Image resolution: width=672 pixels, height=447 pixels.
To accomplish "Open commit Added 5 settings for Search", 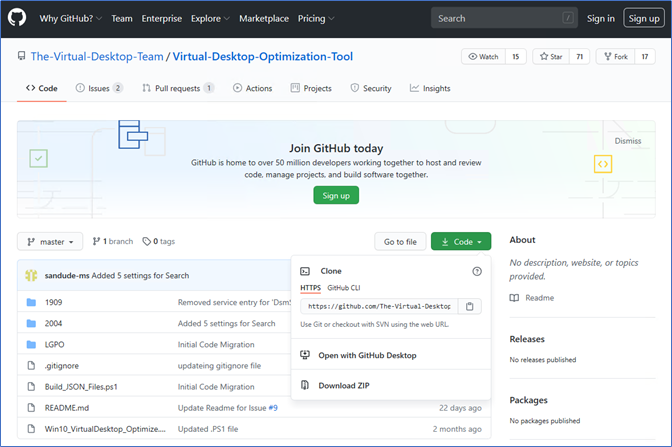I will tap(140, 276).
